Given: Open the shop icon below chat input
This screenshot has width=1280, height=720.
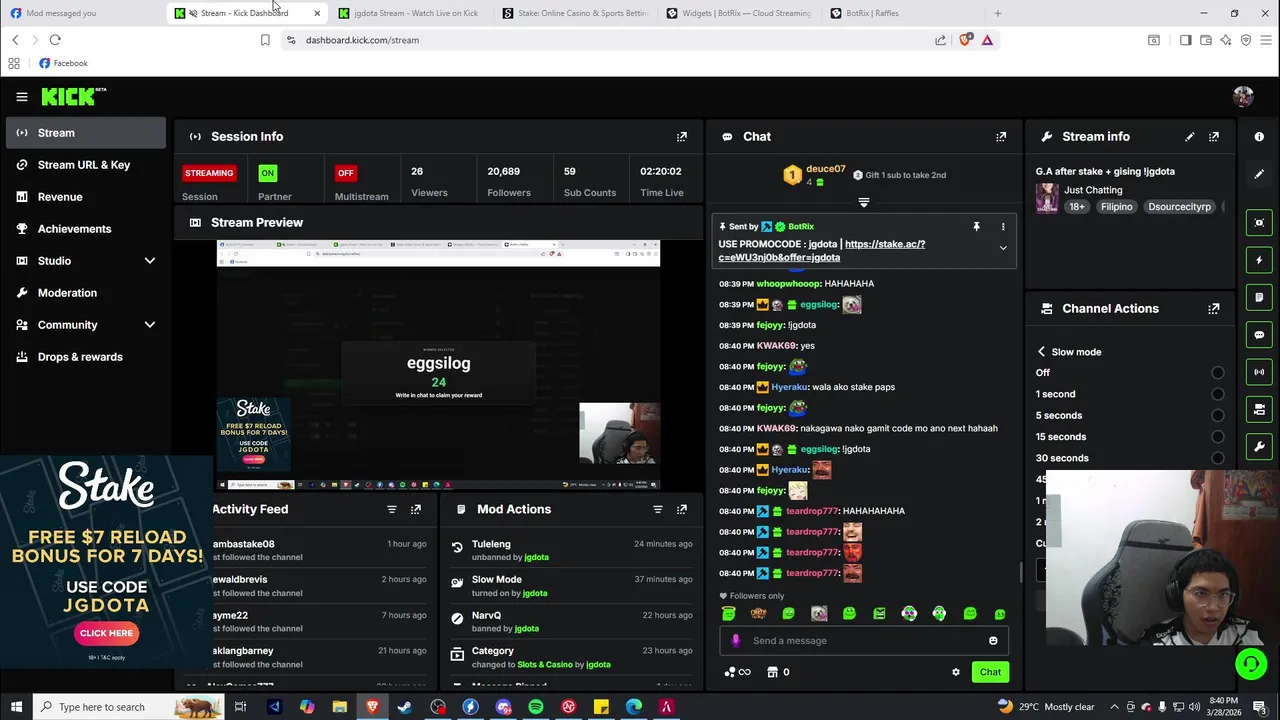Looking at the screenshot, I should click(x=772, y=672).
